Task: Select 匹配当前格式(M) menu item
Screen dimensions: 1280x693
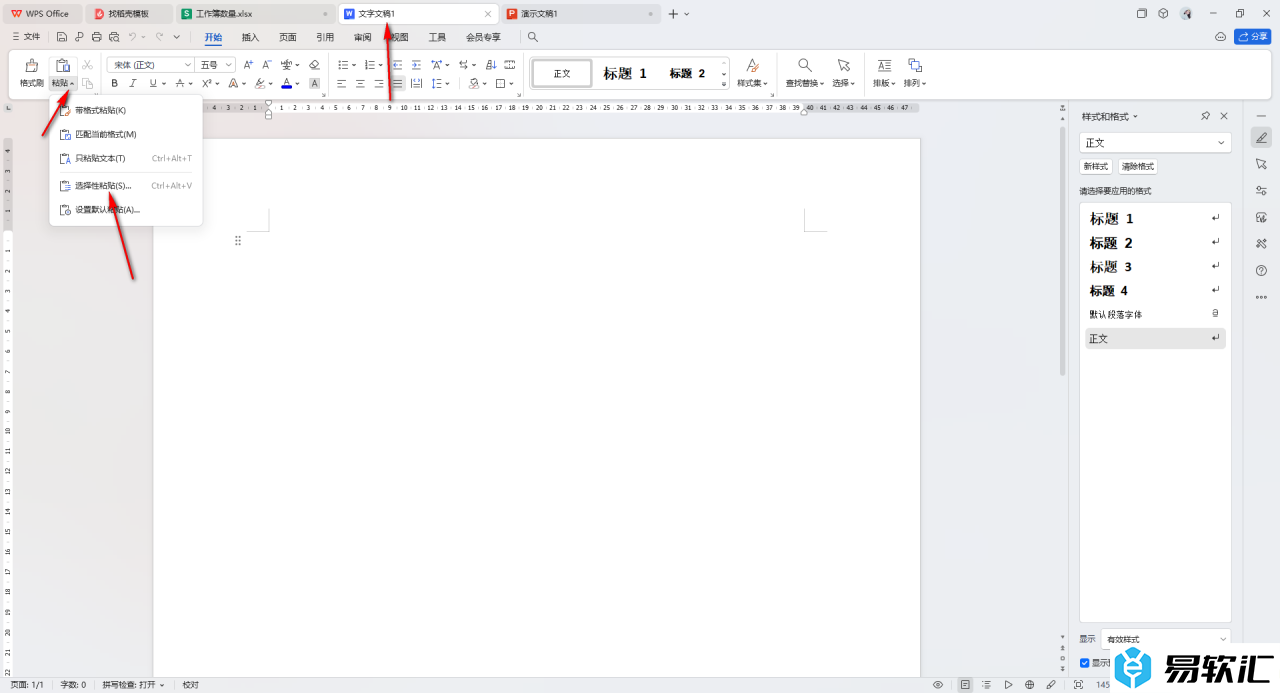Action: [126, 134]
